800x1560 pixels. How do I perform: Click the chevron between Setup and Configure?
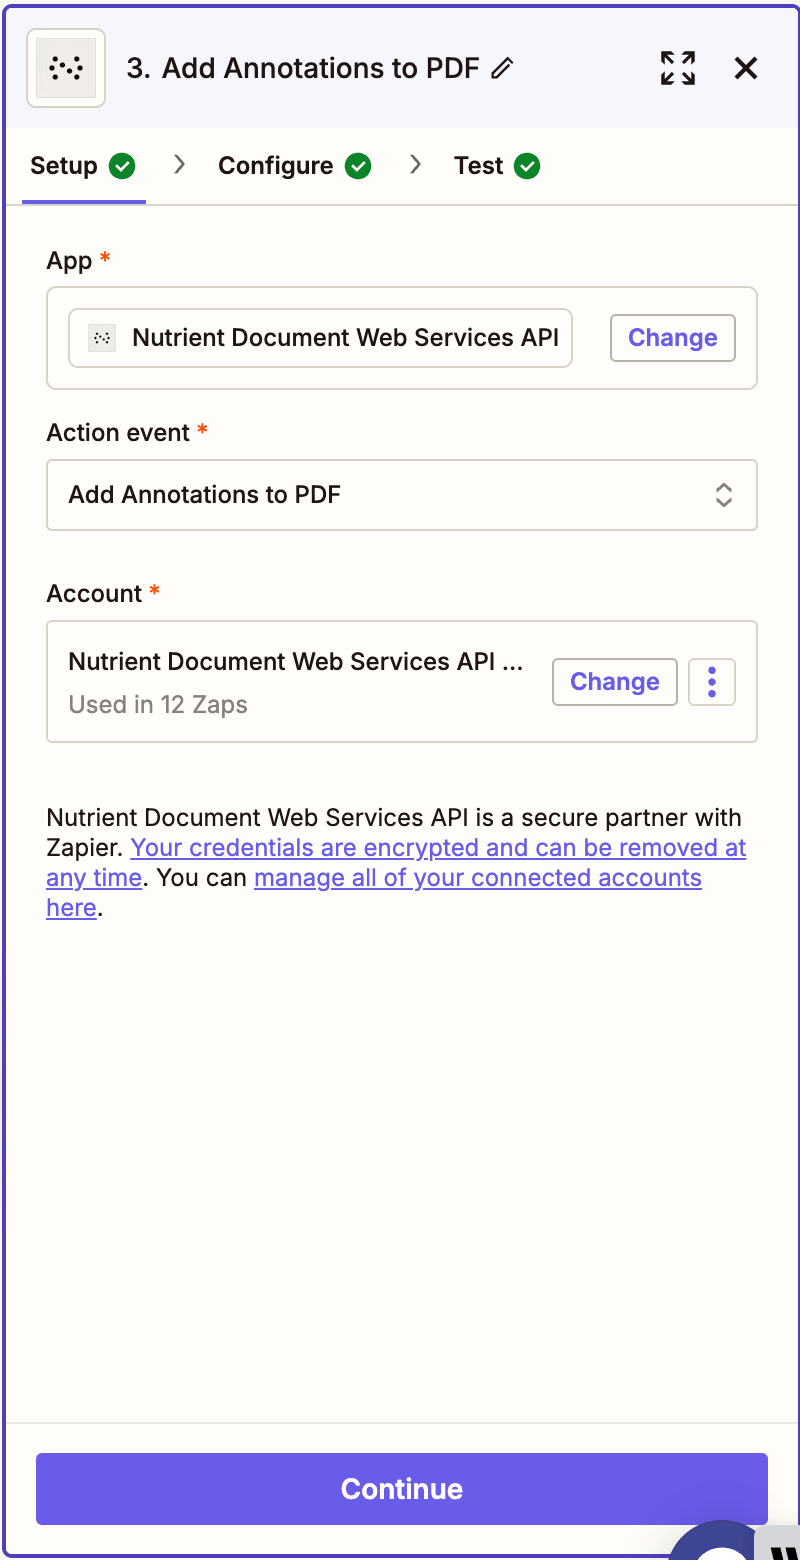(x=178, y=165)
